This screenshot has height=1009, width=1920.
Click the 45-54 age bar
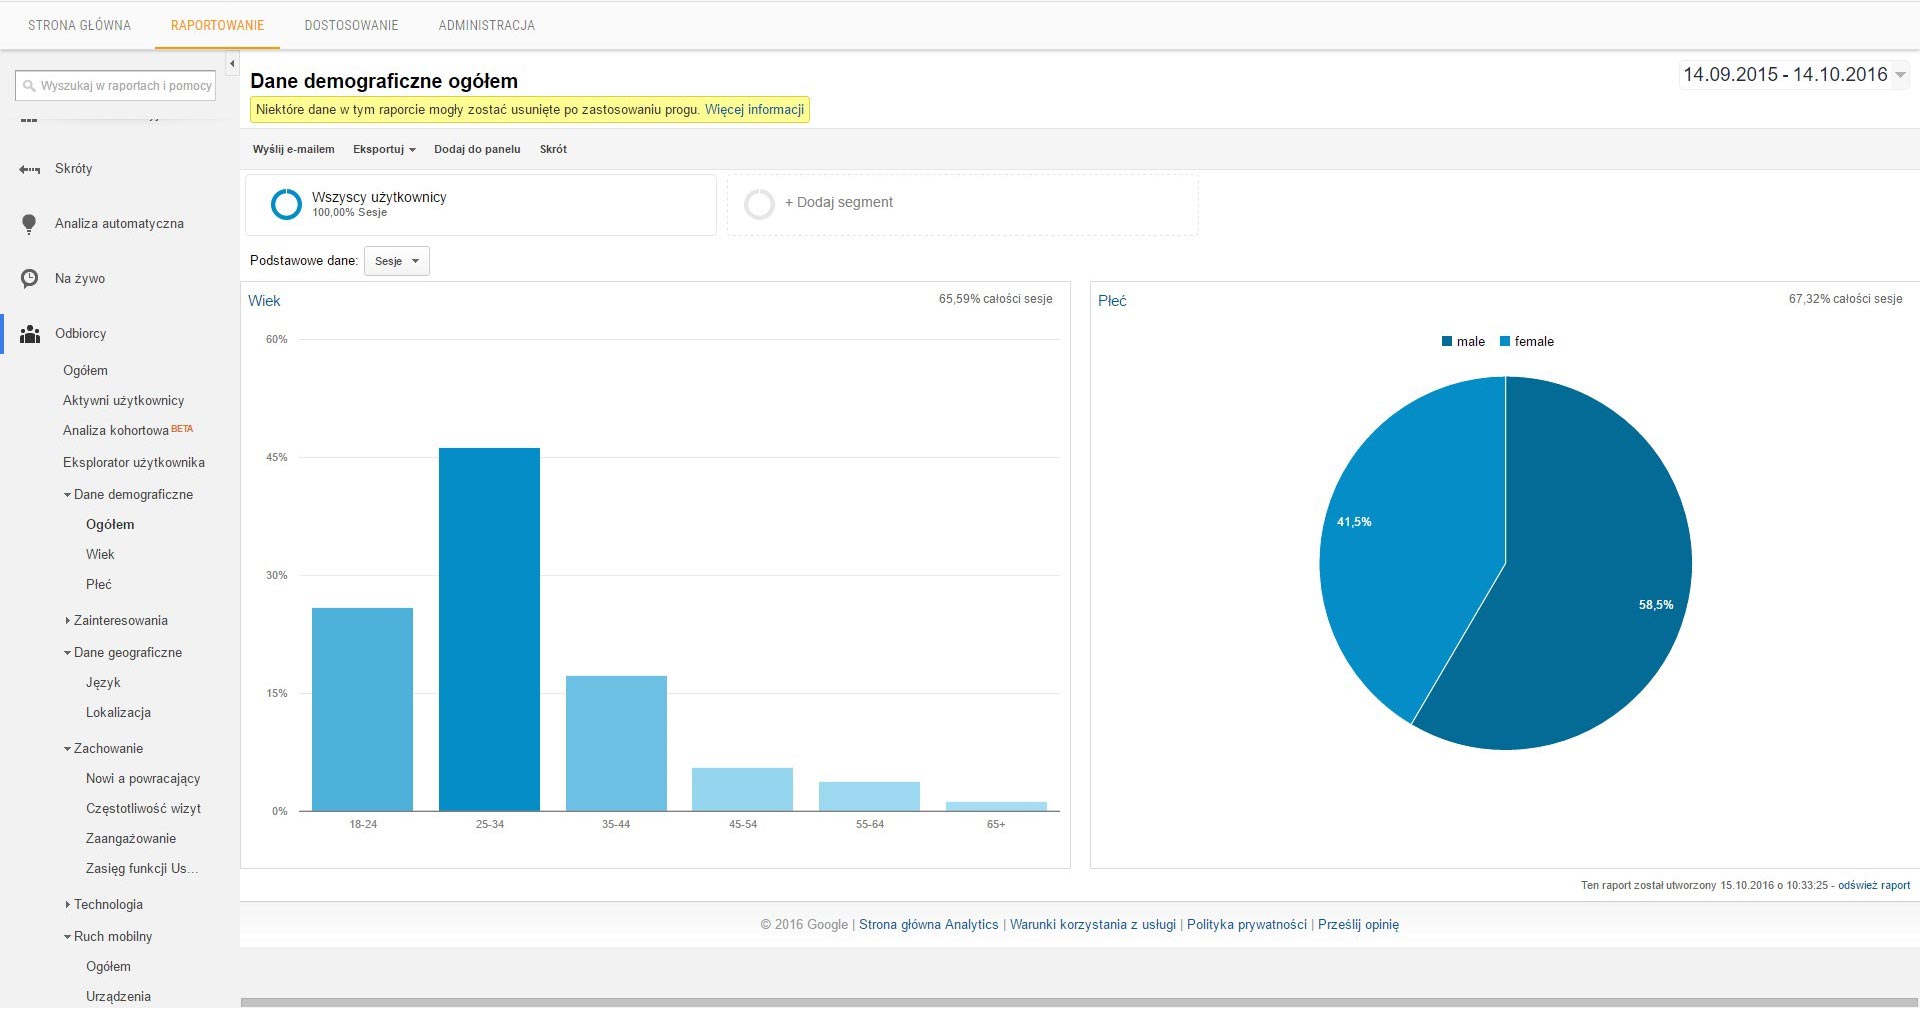pyautogui.click(x=742, y=790)
